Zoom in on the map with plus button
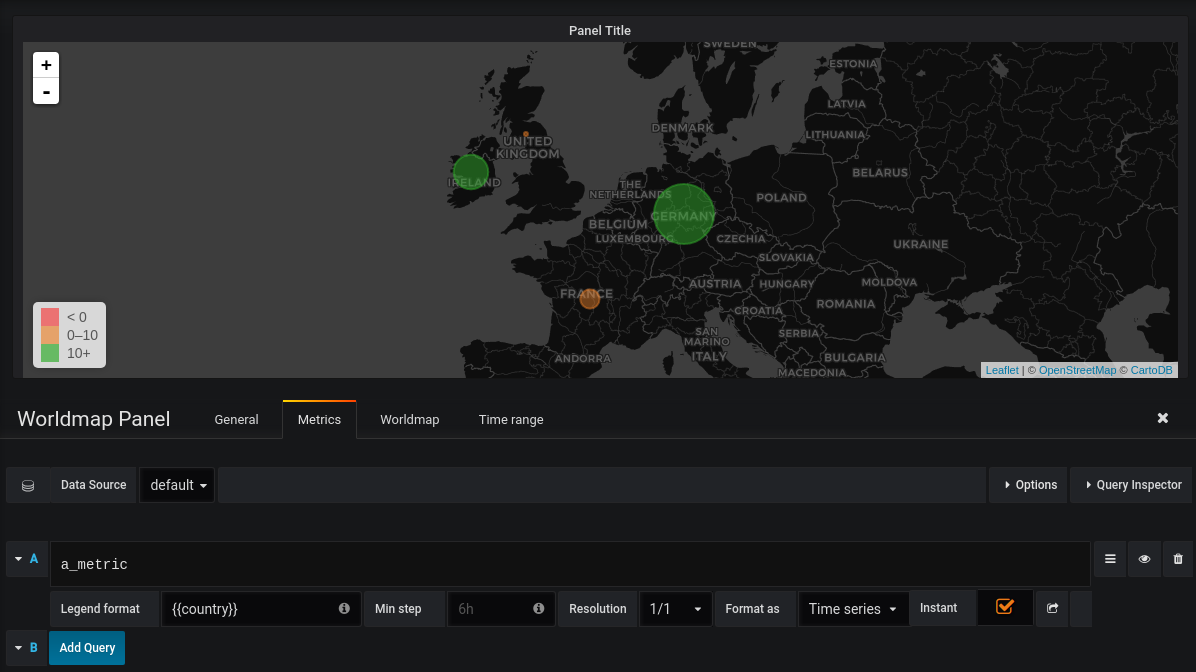Screen dimensions: 1196x672 click(46, 65)
